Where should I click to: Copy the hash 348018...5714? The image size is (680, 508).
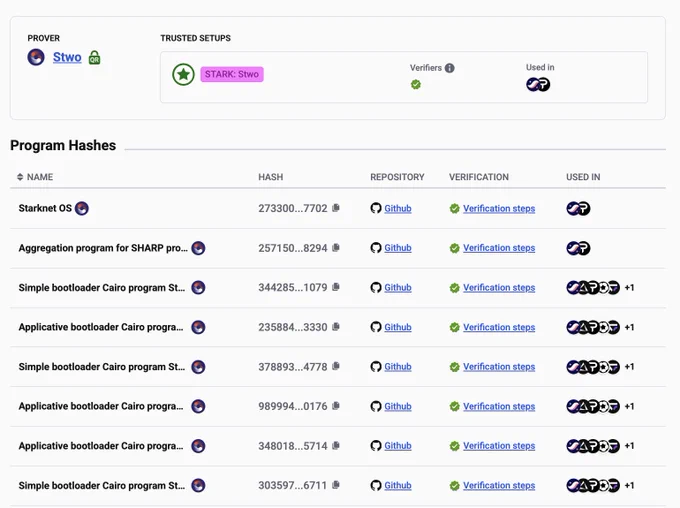pos(336,446)
